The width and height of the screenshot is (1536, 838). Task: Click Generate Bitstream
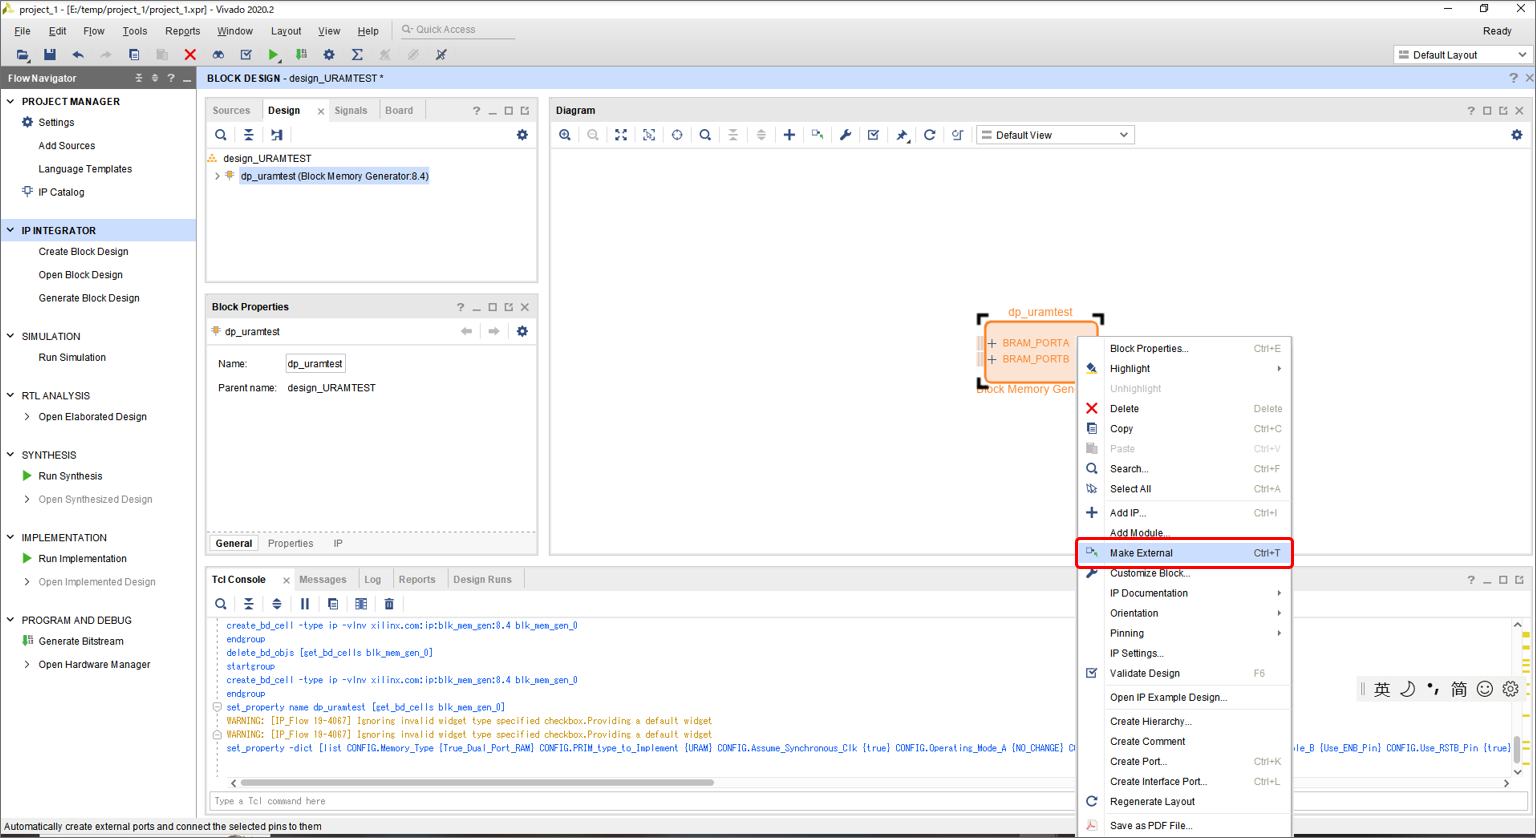click(81, 641)
